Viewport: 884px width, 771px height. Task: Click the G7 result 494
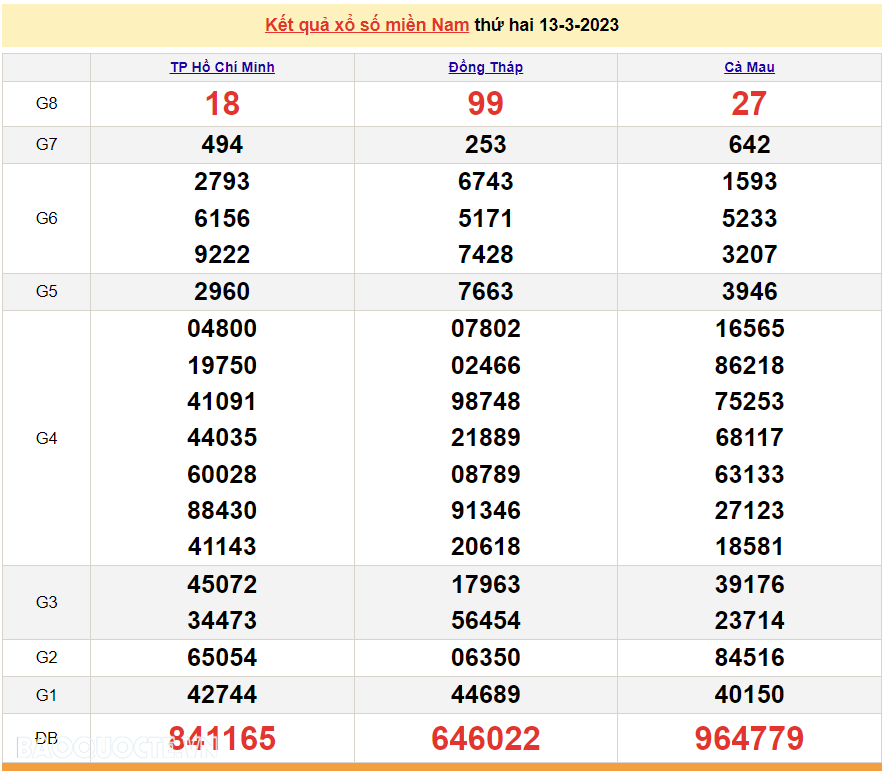pyautogui.click(x=222, y=145)
